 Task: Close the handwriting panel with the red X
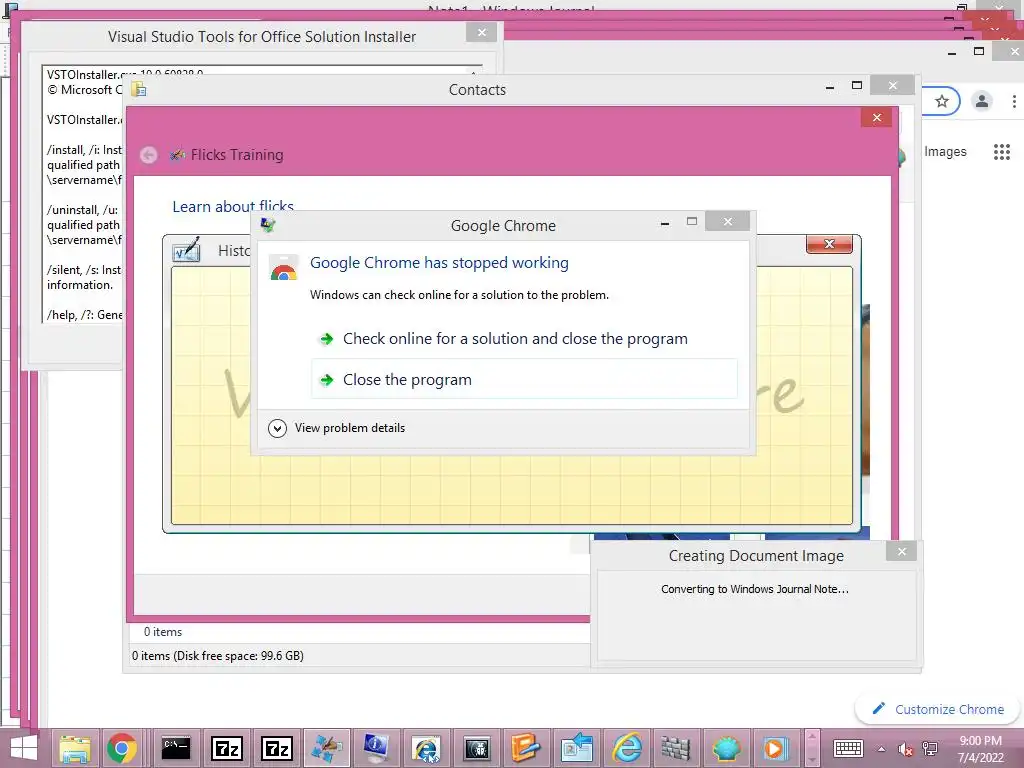click(829, 244)
